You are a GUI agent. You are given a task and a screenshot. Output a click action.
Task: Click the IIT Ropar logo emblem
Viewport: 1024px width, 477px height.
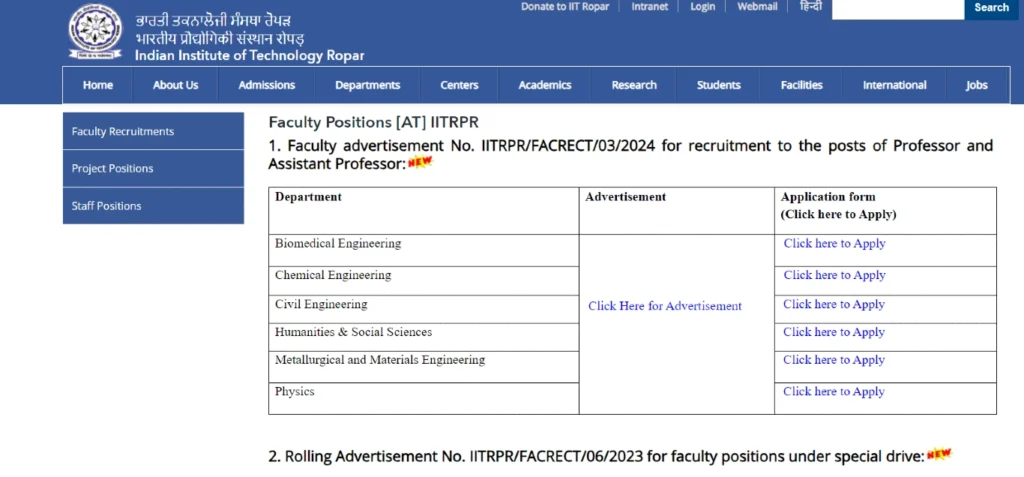pos(95,31)
